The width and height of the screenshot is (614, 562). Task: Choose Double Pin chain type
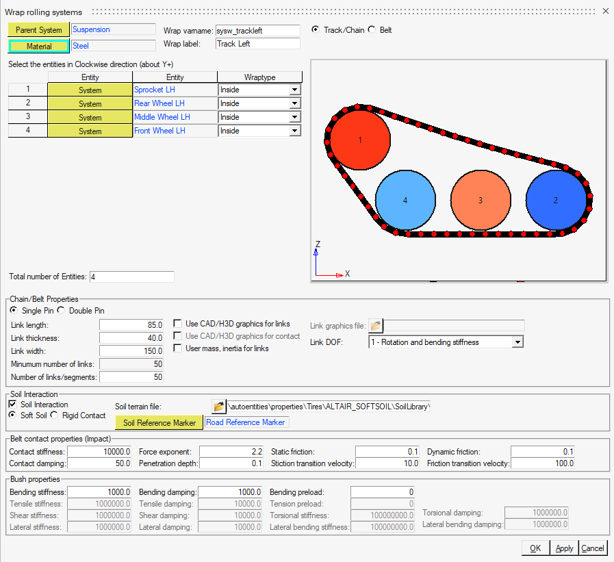61,310
